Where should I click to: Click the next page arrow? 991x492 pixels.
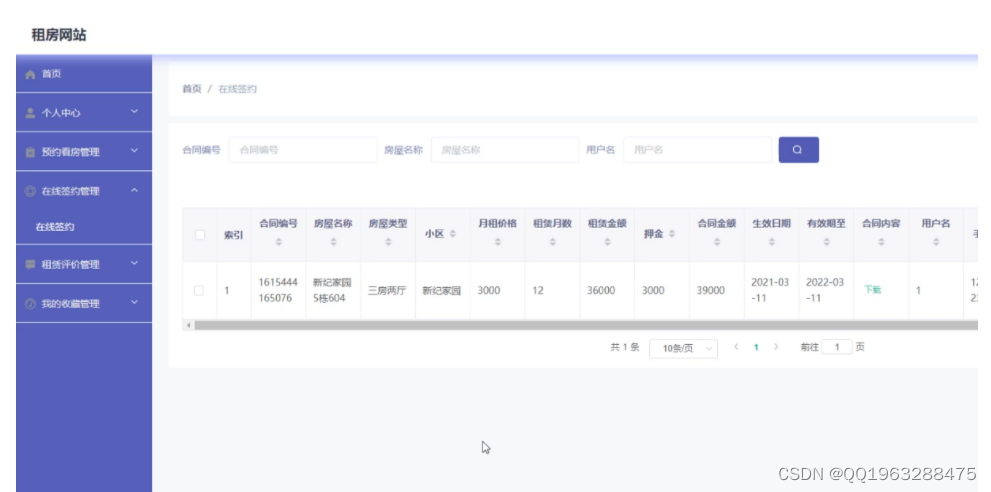[x=776, y=347]
